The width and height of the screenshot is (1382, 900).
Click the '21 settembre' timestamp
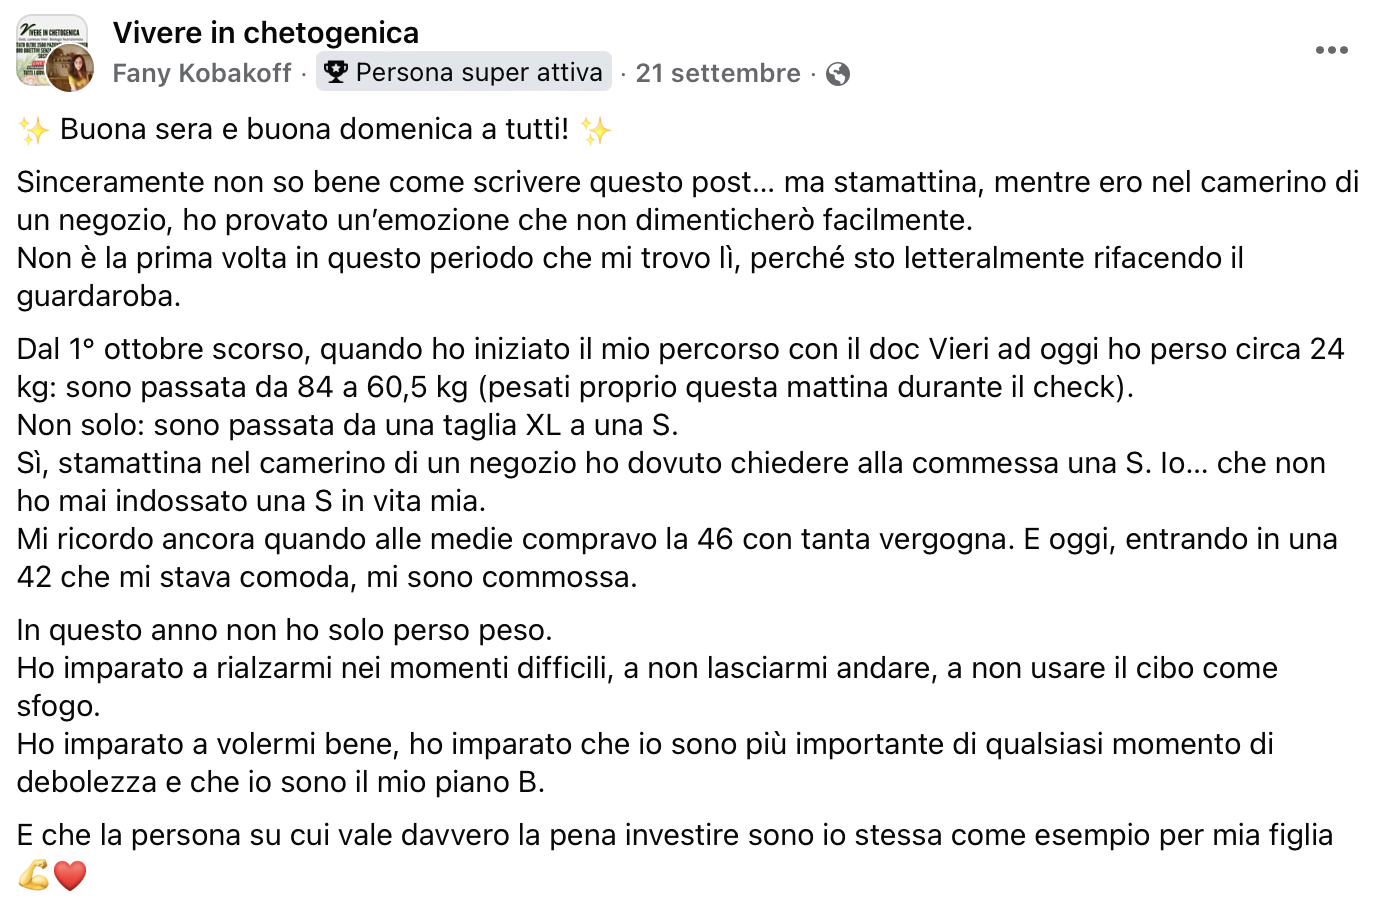click(x=718, y=71)
